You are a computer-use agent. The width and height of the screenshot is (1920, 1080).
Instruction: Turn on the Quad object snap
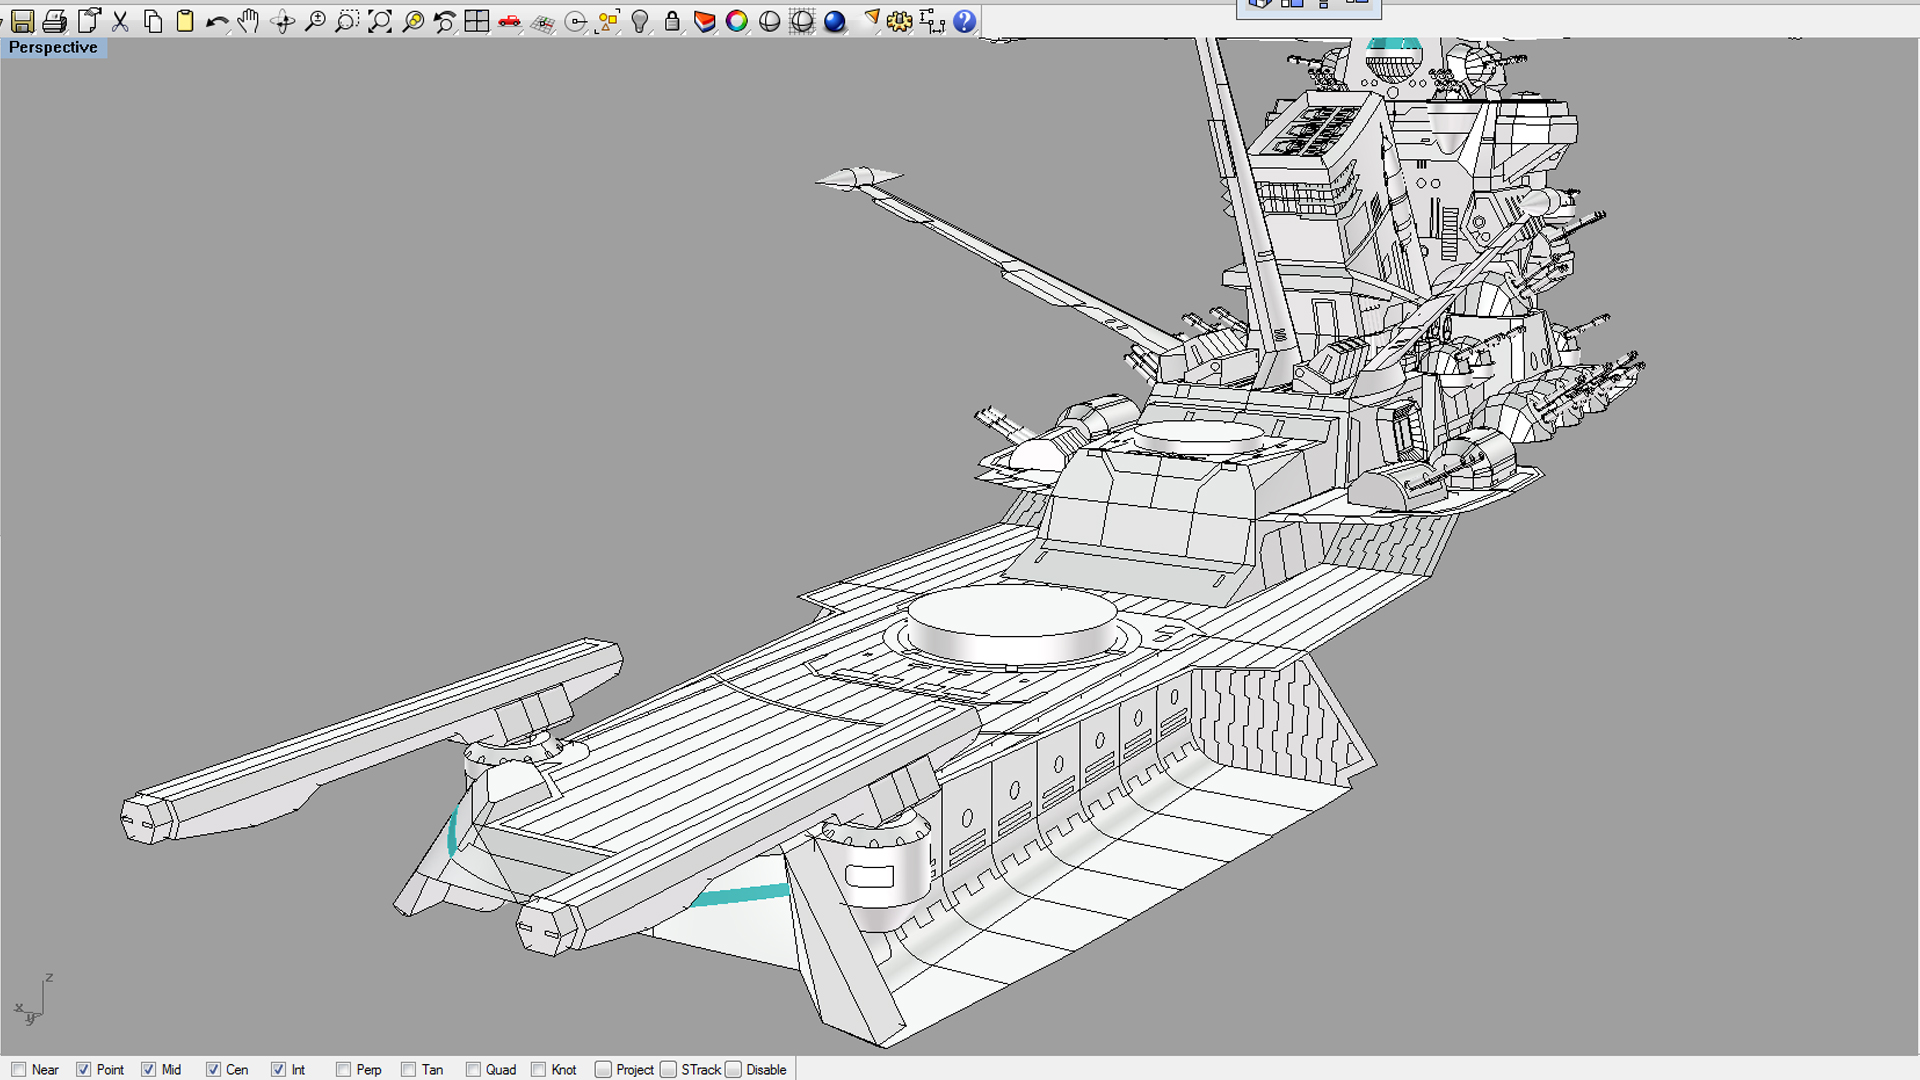click(474, 1070)
